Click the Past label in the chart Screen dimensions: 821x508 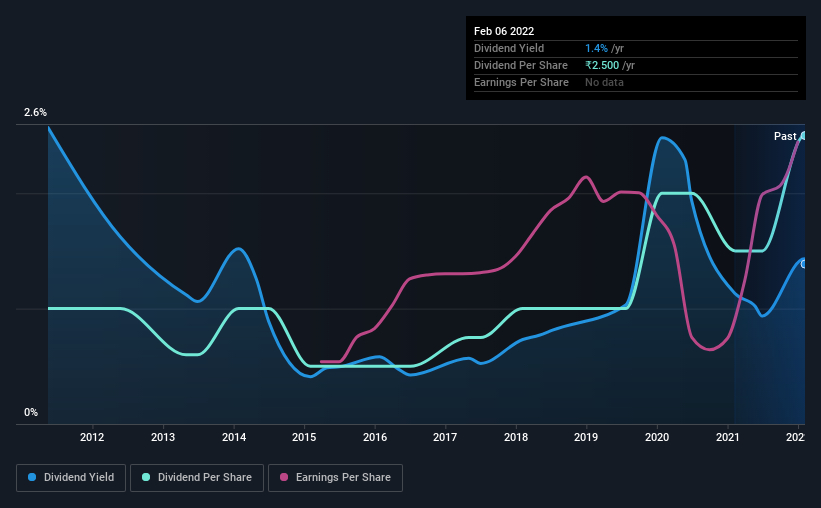(x=785, y=136)
